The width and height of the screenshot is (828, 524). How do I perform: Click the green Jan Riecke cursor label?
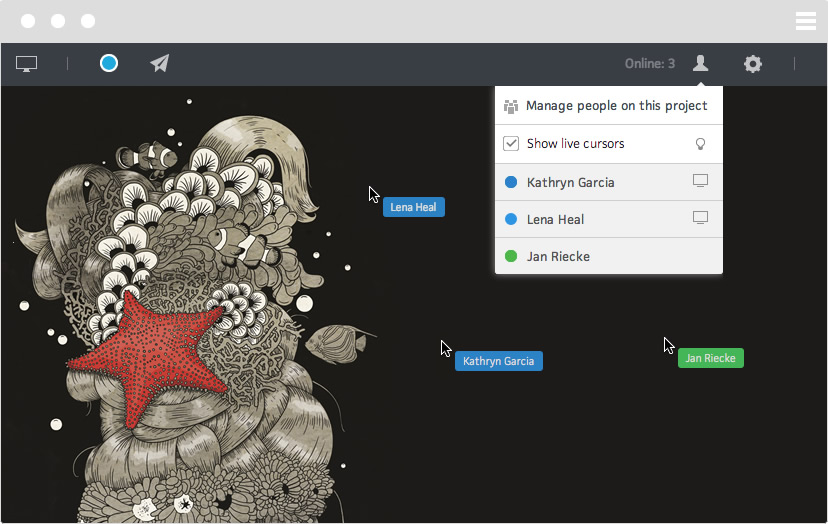tap(710, 358)
